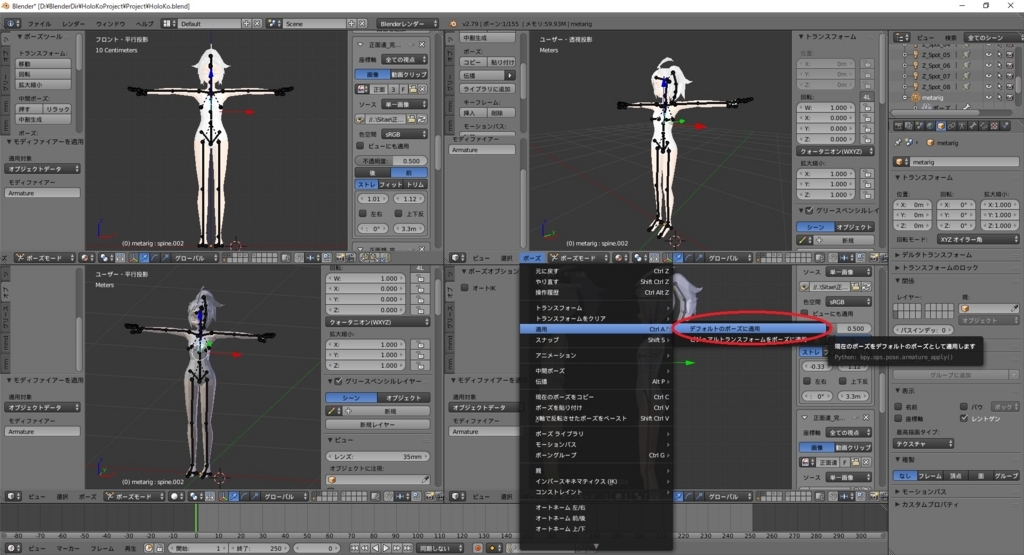This screenshot has height=555, width=1024.
Task: Disable the レントゲン (X-ray) checkbox
Action: [964, 419]
